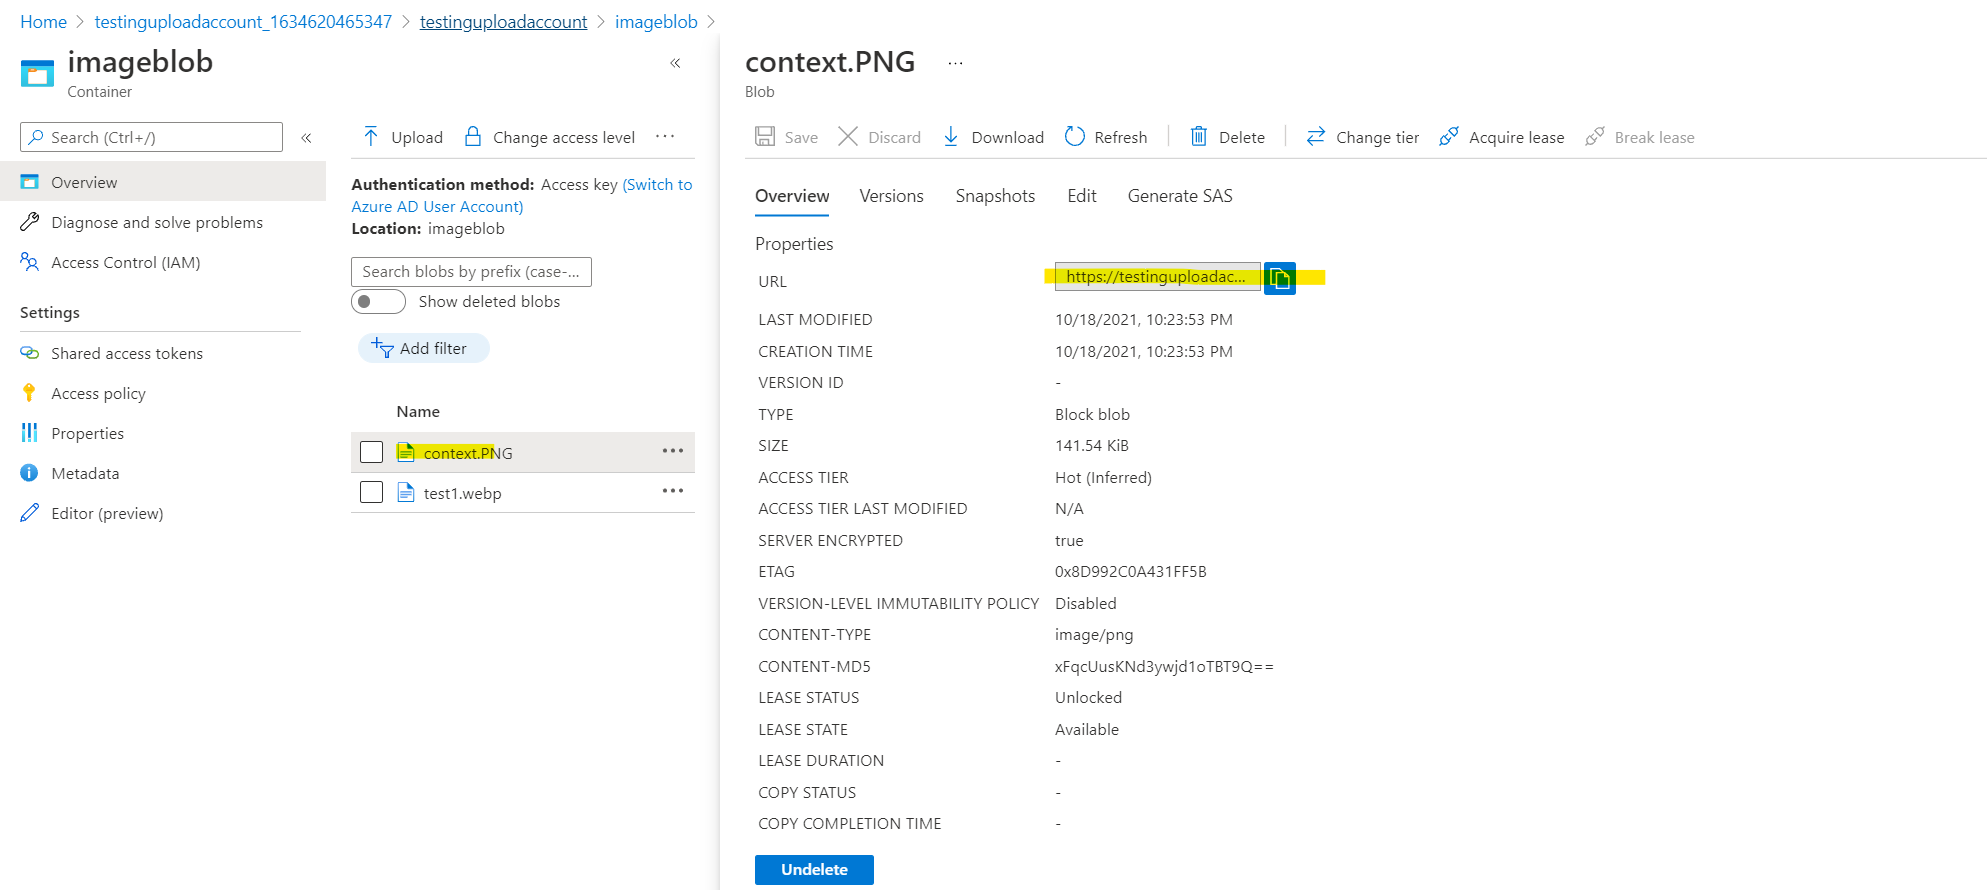This screenshot has width=1987, height=890.
Task: Open ellipsis menu beside context.PNG title
Action: click(956, 63)
